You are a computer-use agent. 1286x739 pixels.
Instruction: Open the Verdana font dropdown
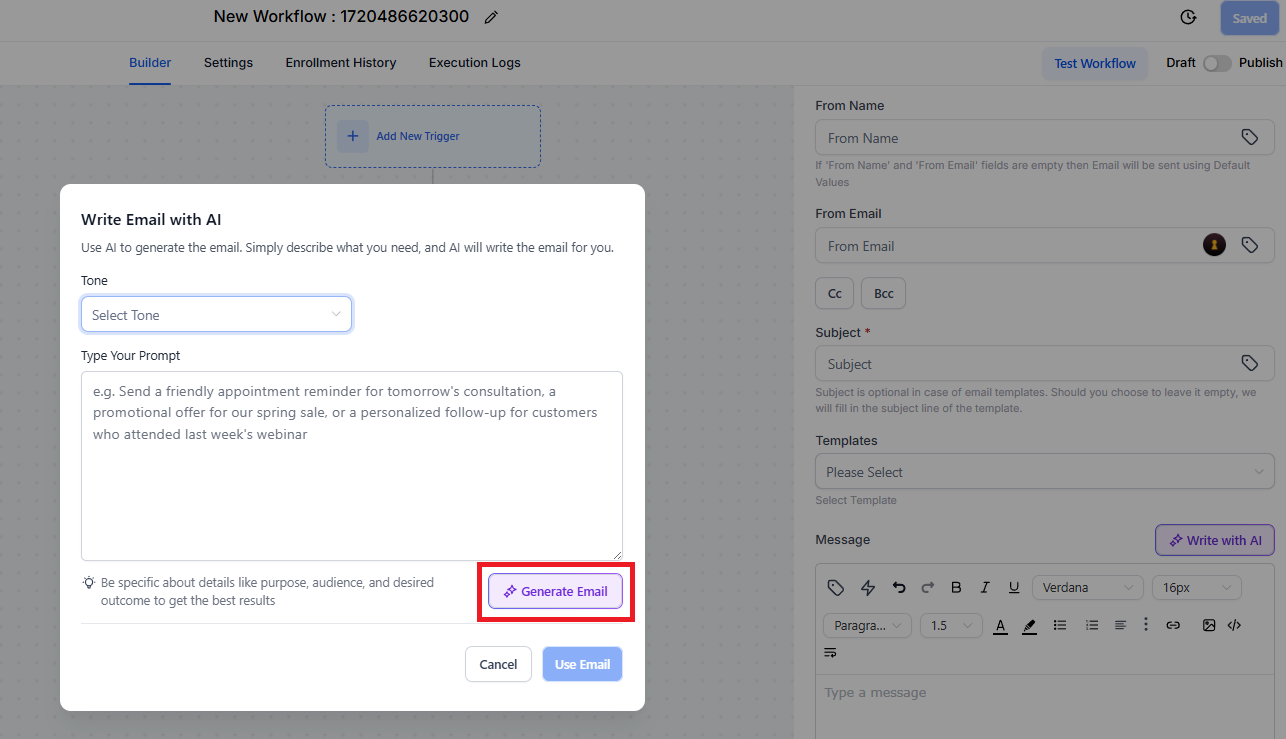pyautogui.click(x=1088, y=587)
